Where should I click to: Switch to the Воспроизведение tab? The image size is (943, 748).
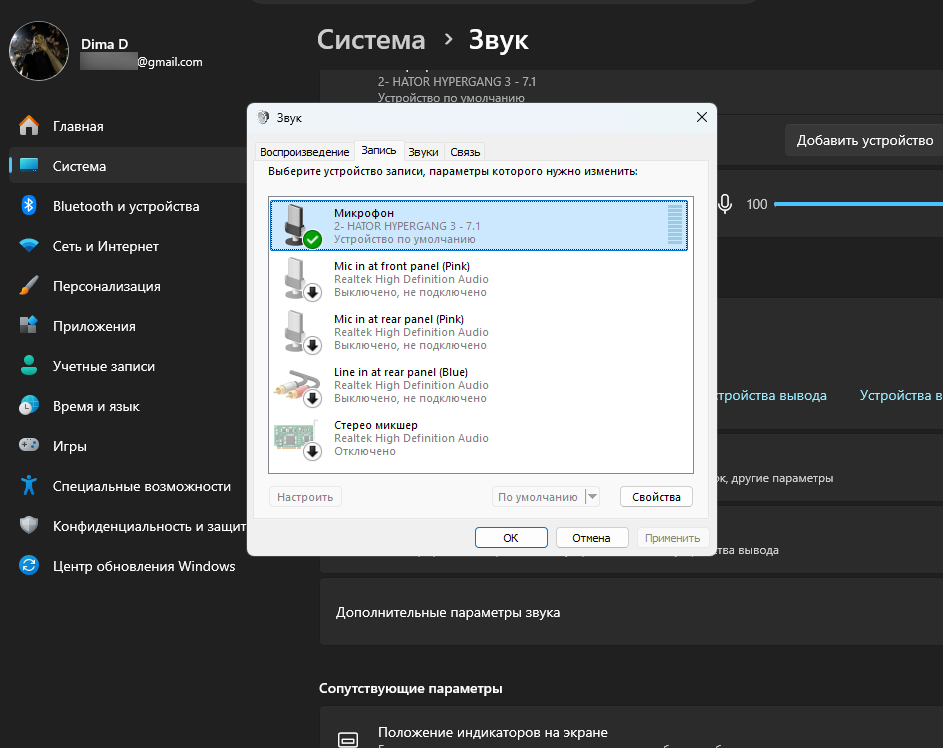304,152
